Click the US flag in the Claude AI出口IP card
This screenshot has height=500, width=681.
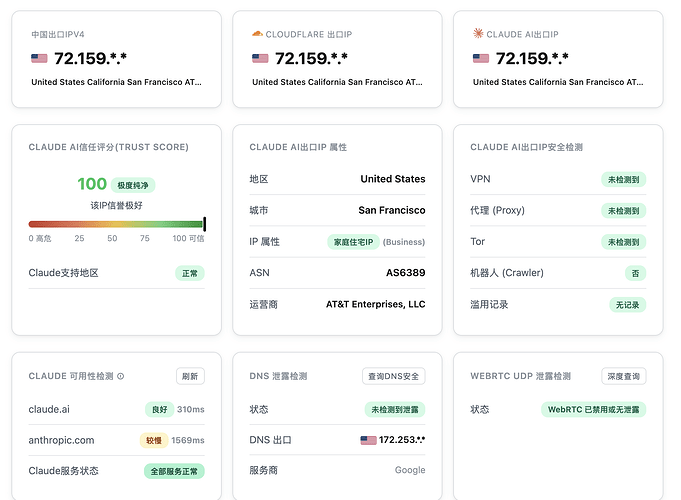[481, 58]
